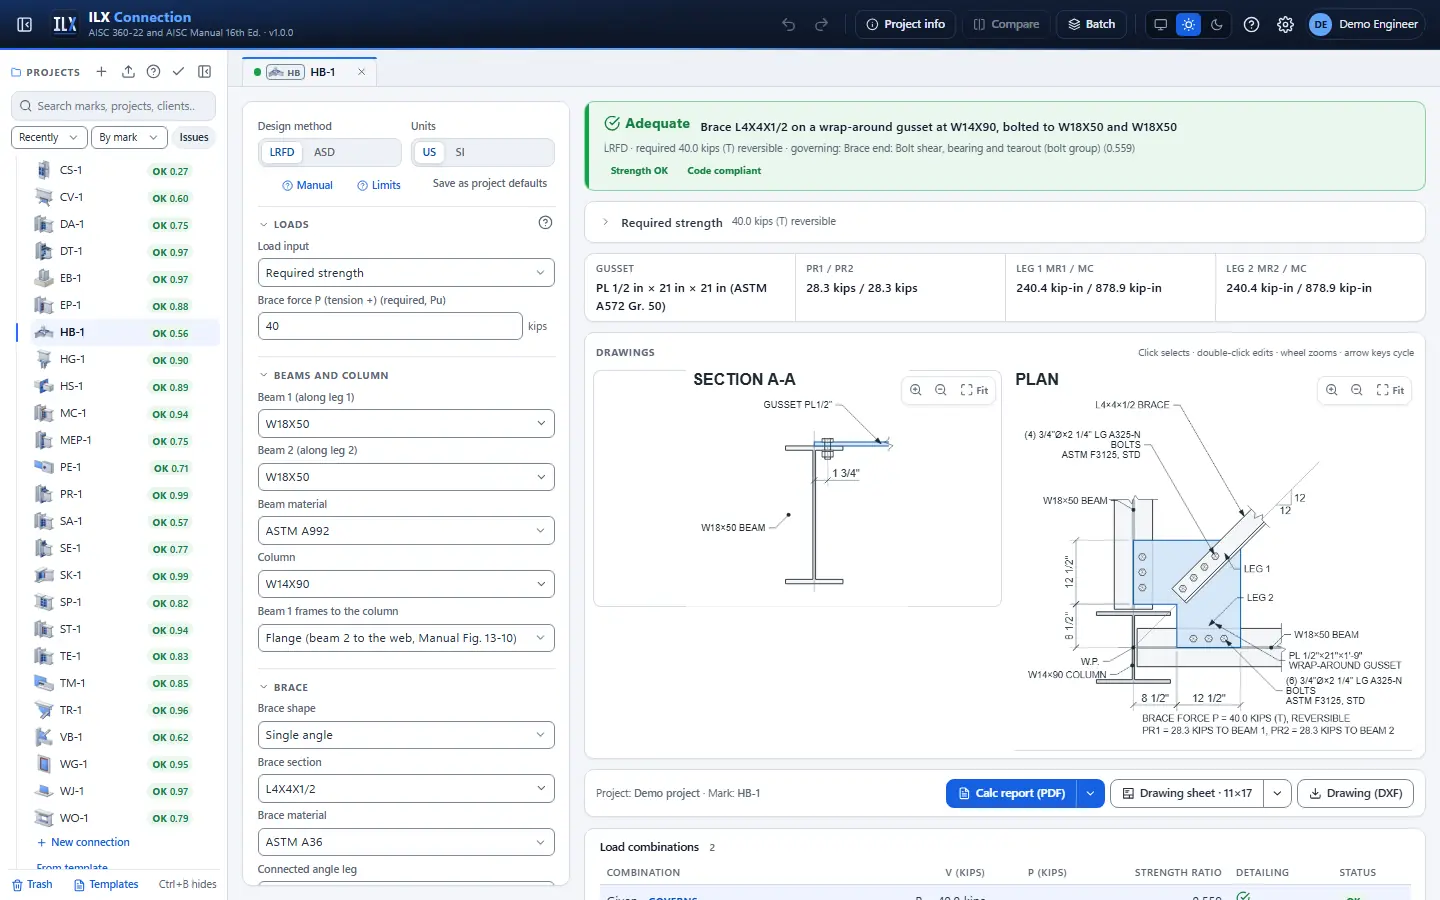Open Calc report dropdown arrow
1440x900 pixels.
pyautogui.click(x=1090, y=793)
